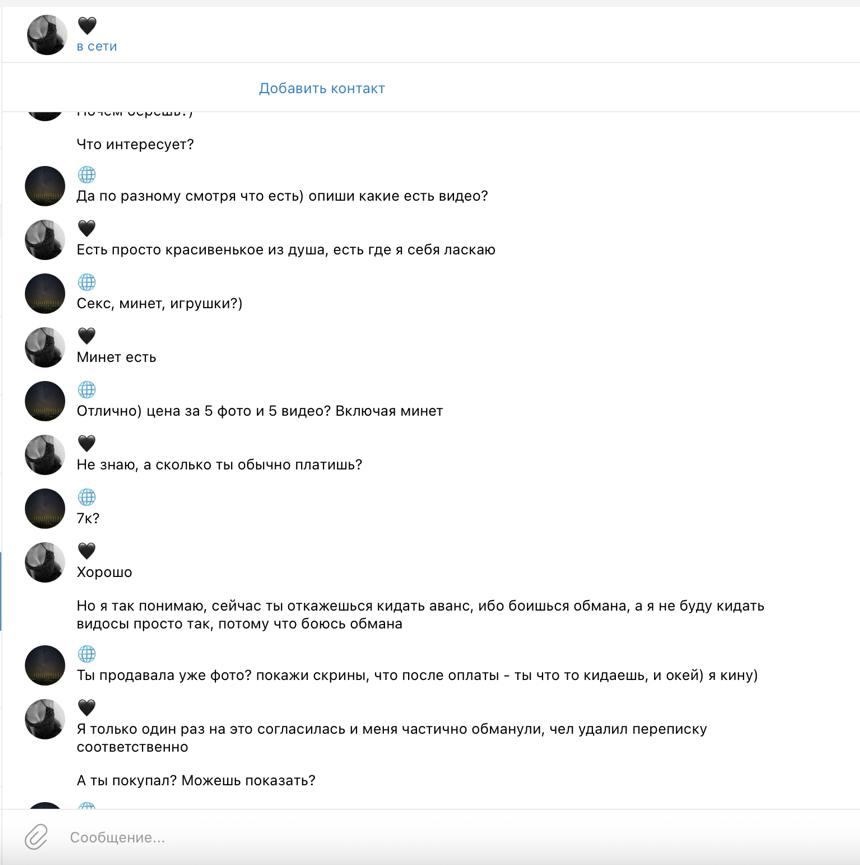
Task: Click the paperclip attach file icon
Action: pos(36,837)
